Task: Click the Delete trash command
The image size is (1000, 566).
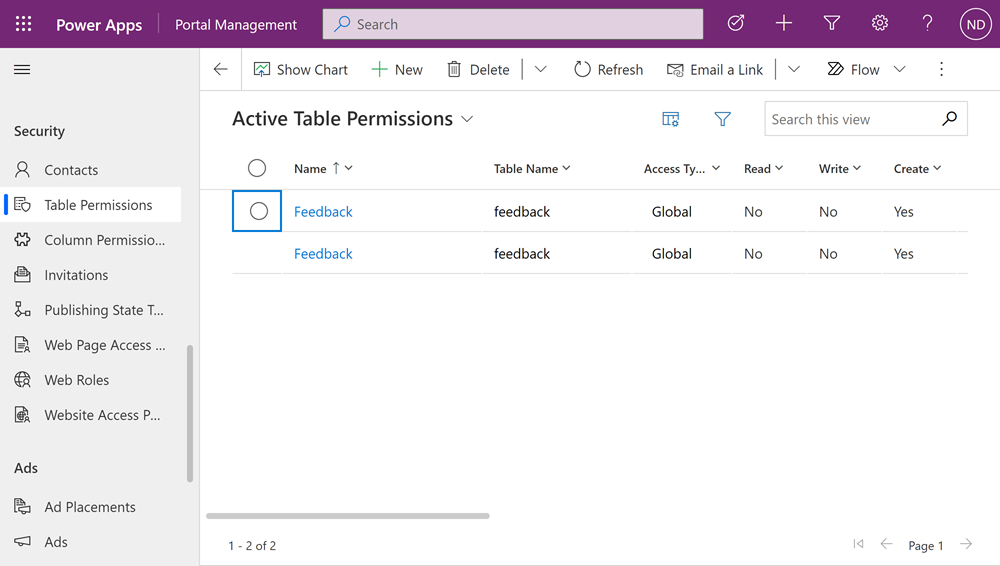Action: [478, 70]
